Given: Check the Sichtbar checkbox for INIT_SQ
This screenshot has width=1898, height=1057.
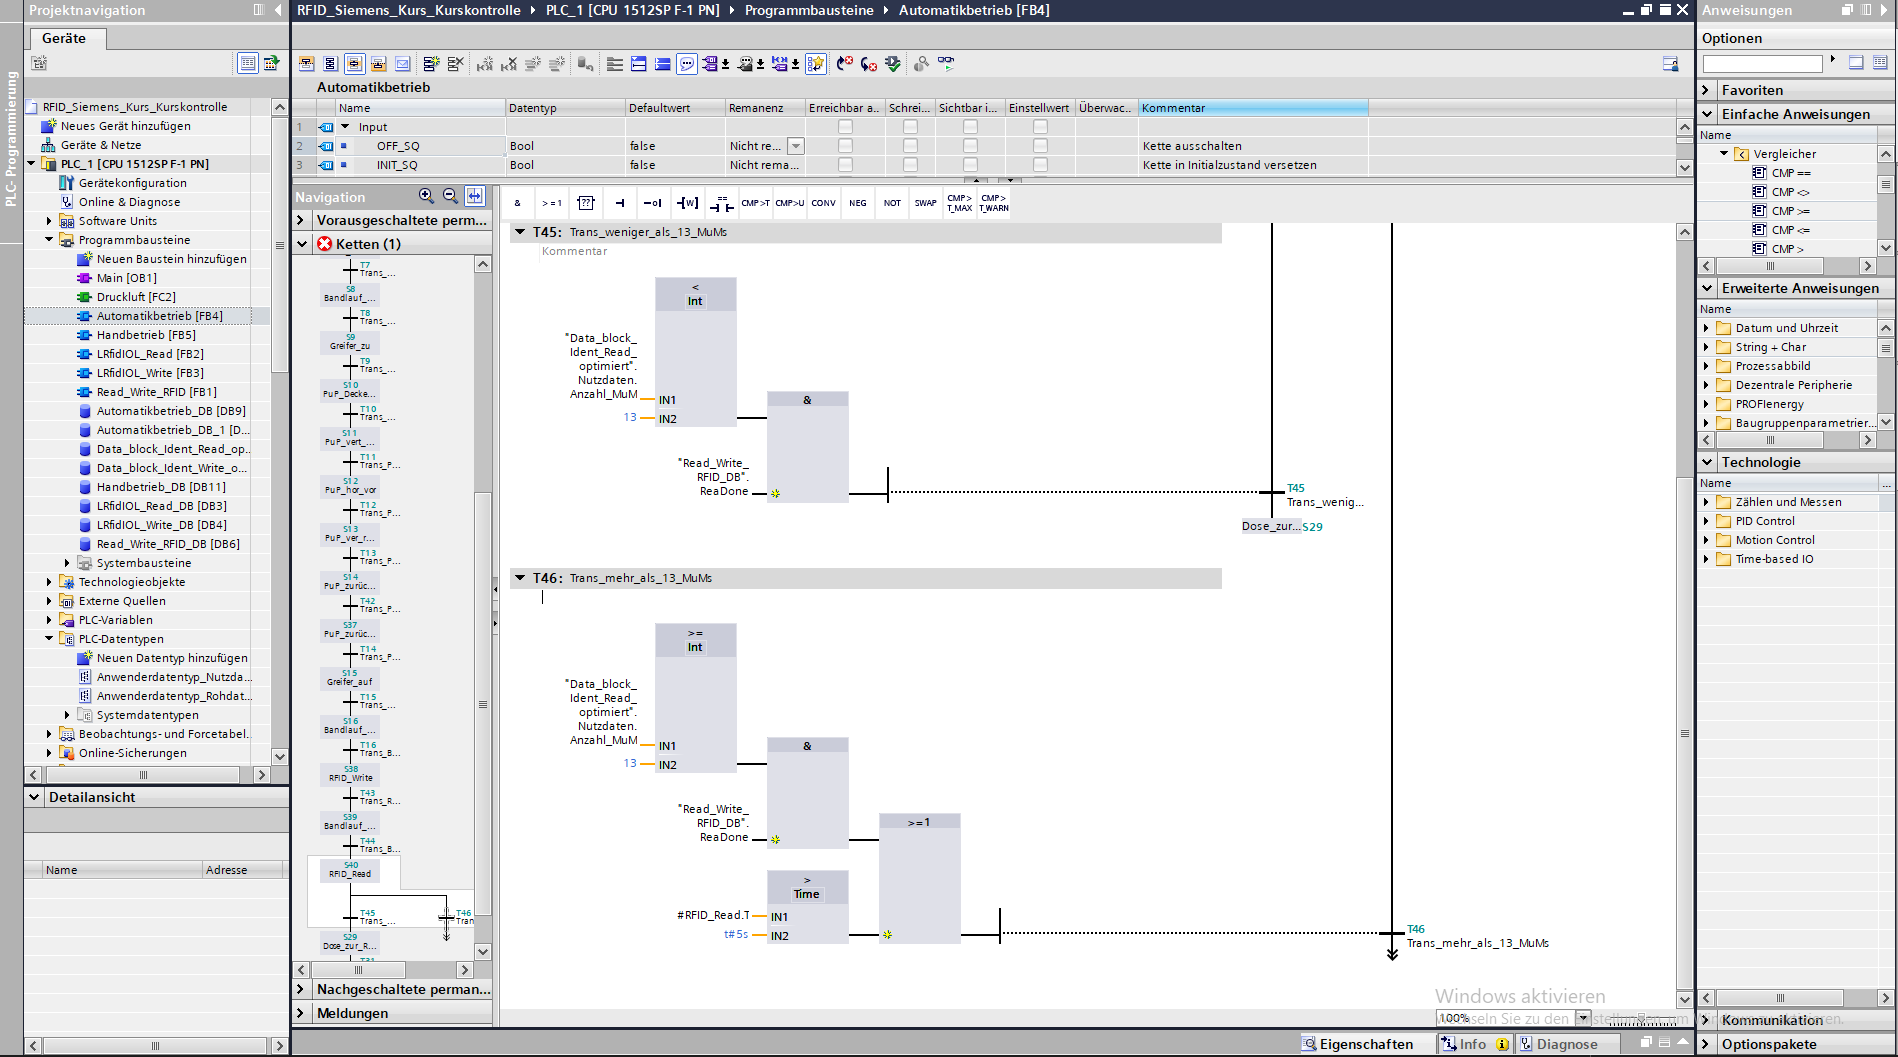Looking at the screenshot, I should tap(969, 165).
